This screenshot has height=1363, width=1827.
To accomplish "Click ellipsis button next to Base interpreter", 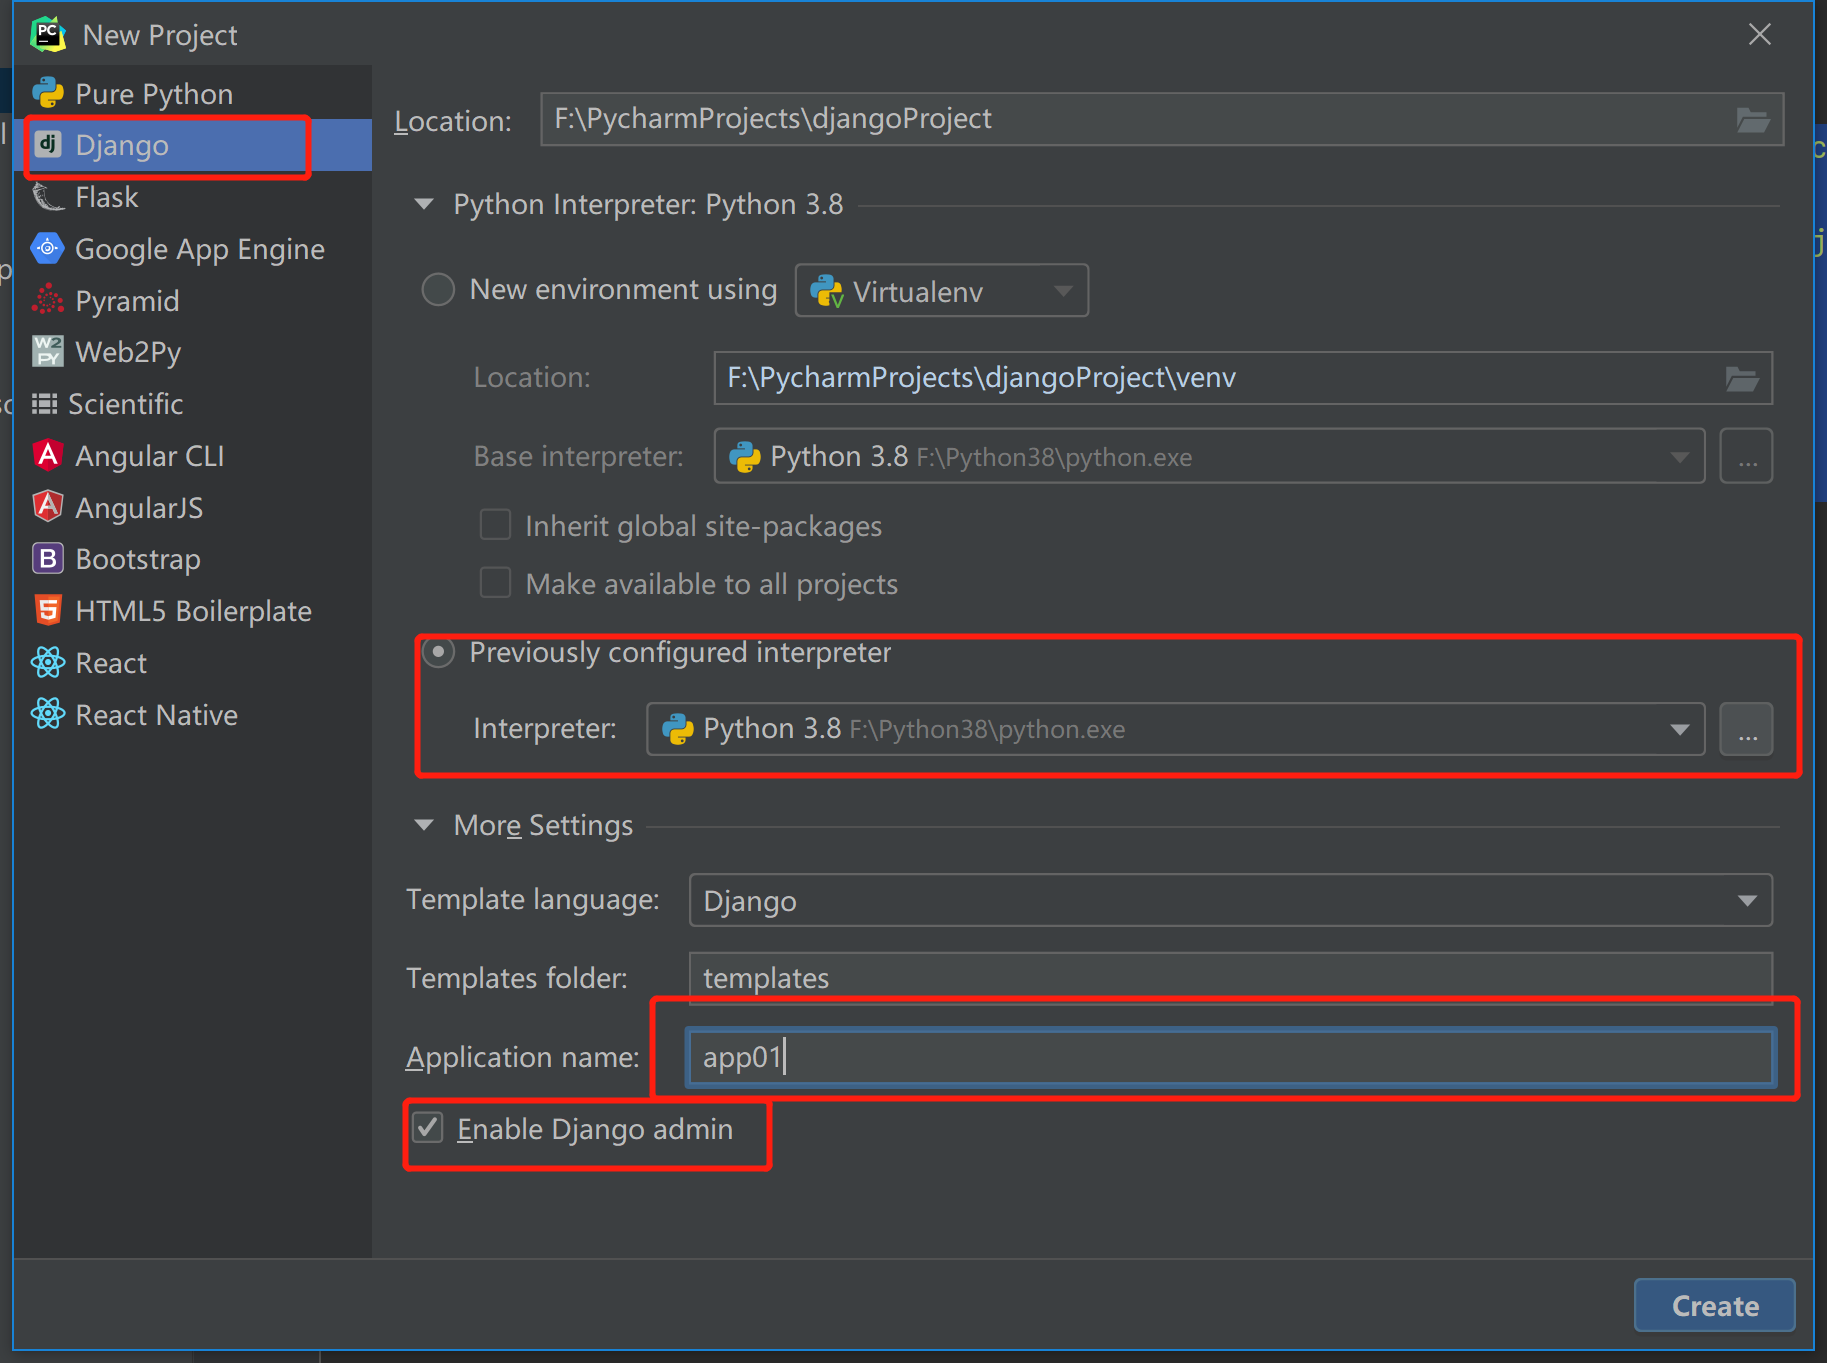I will (x=1746, y=457).
